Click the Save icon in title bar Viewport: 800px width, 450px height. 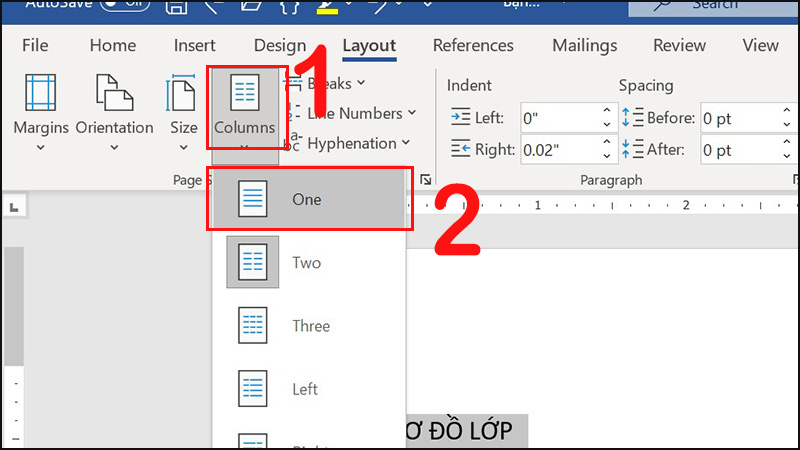177,7
